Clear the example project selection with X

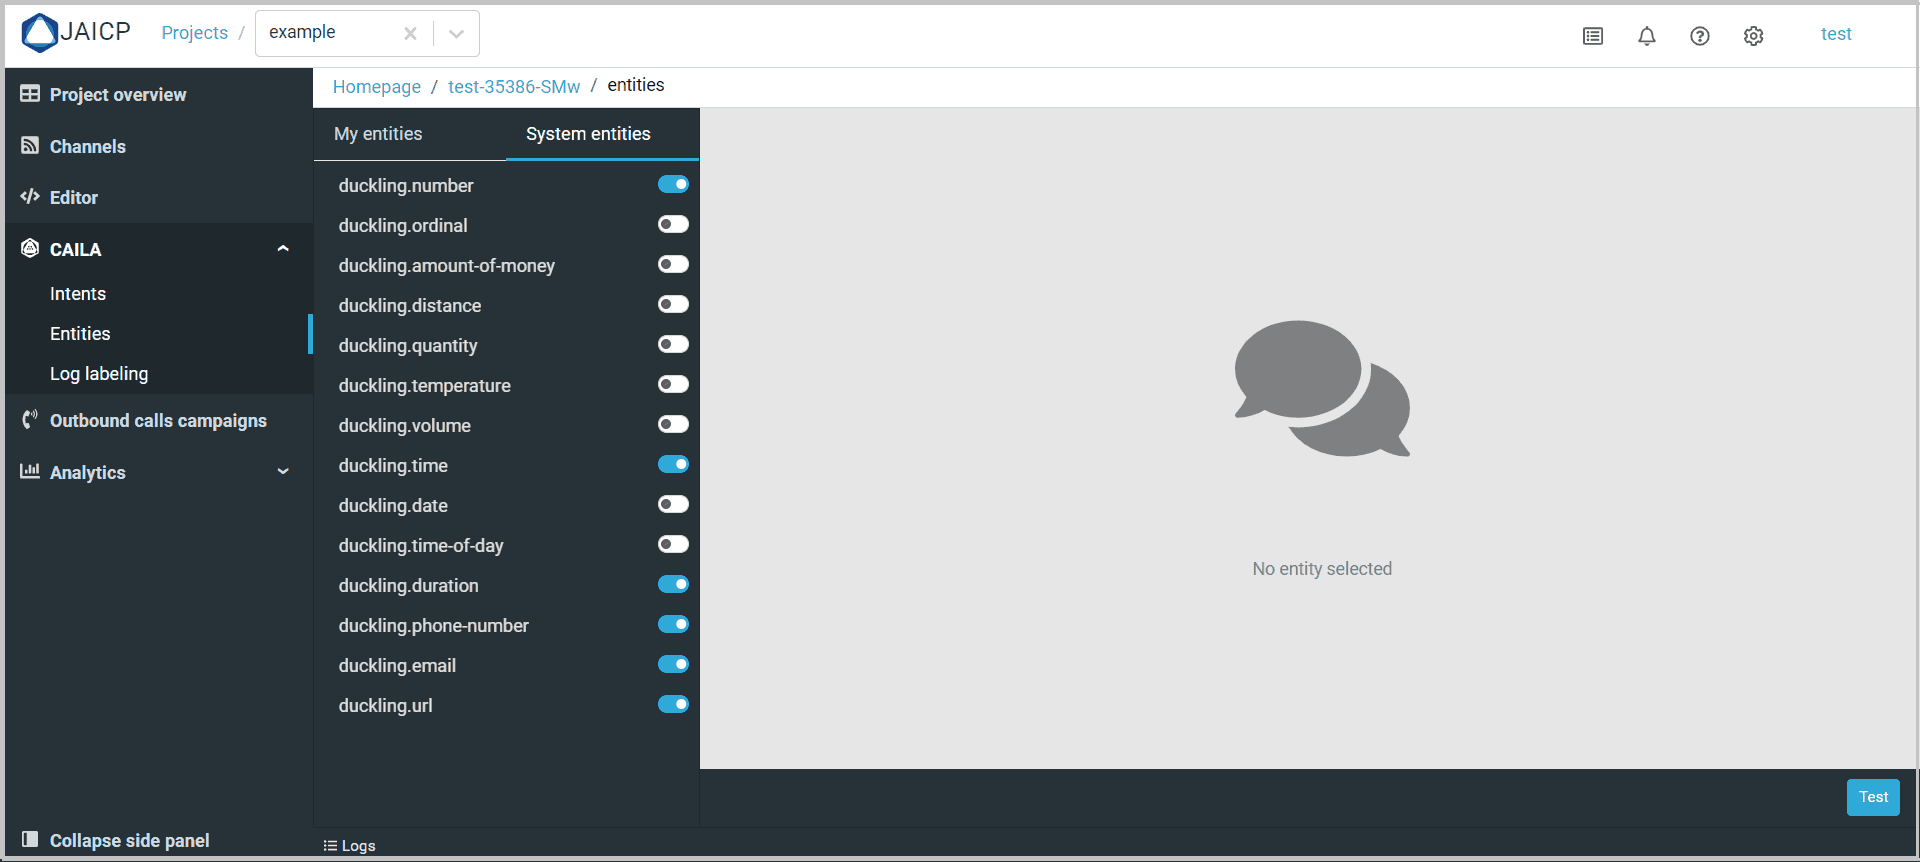click(x=410, y=34)
